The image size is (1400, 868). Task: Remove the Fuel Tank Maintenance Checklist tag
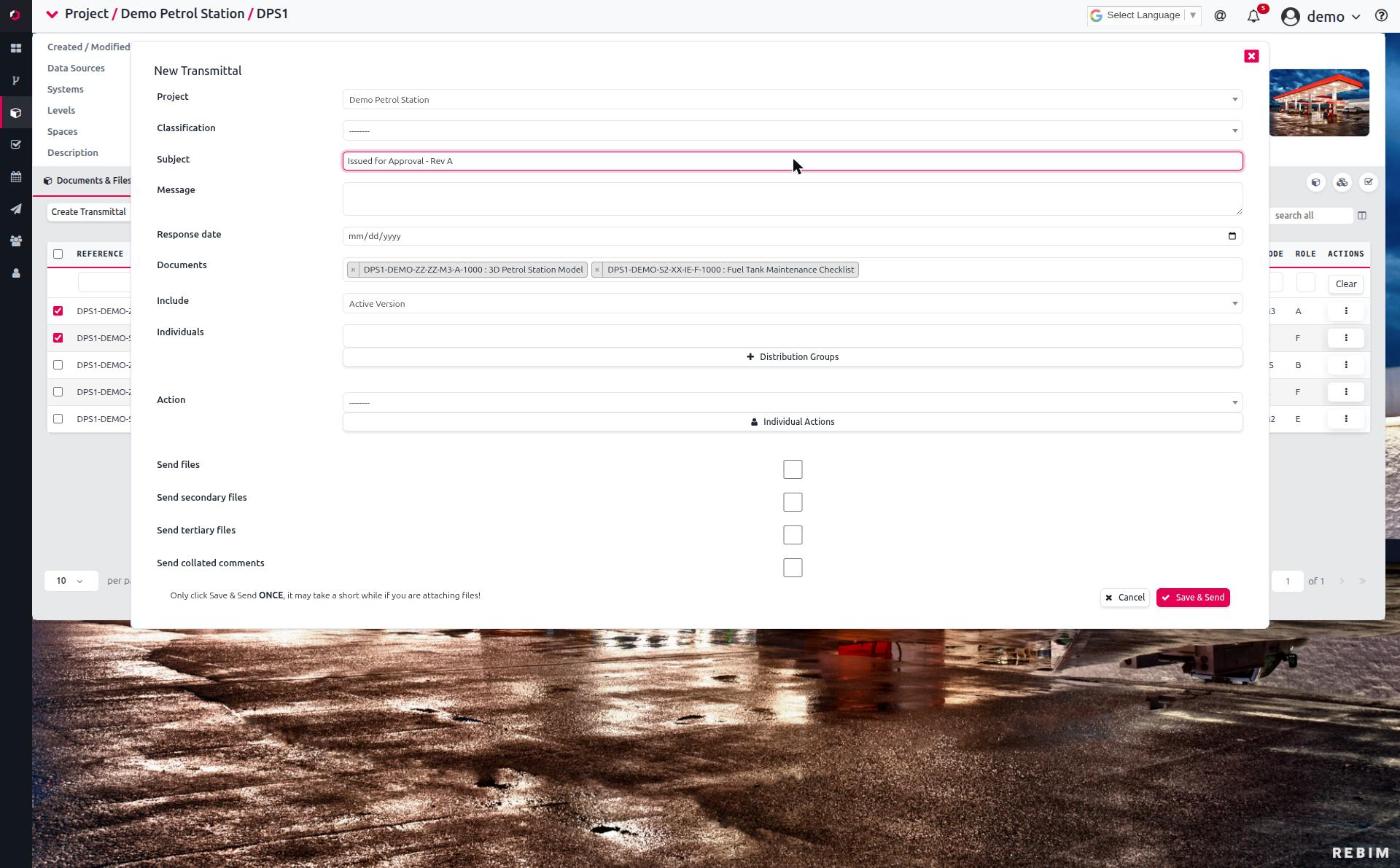tap(597, 270)
